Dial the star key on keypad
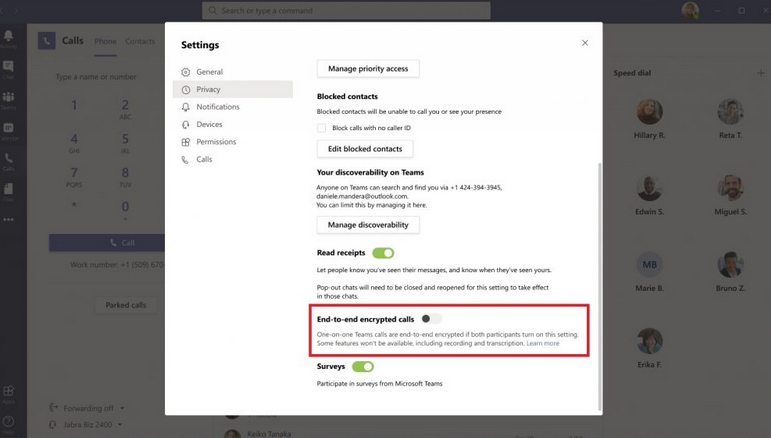 [x=74, y=205]
